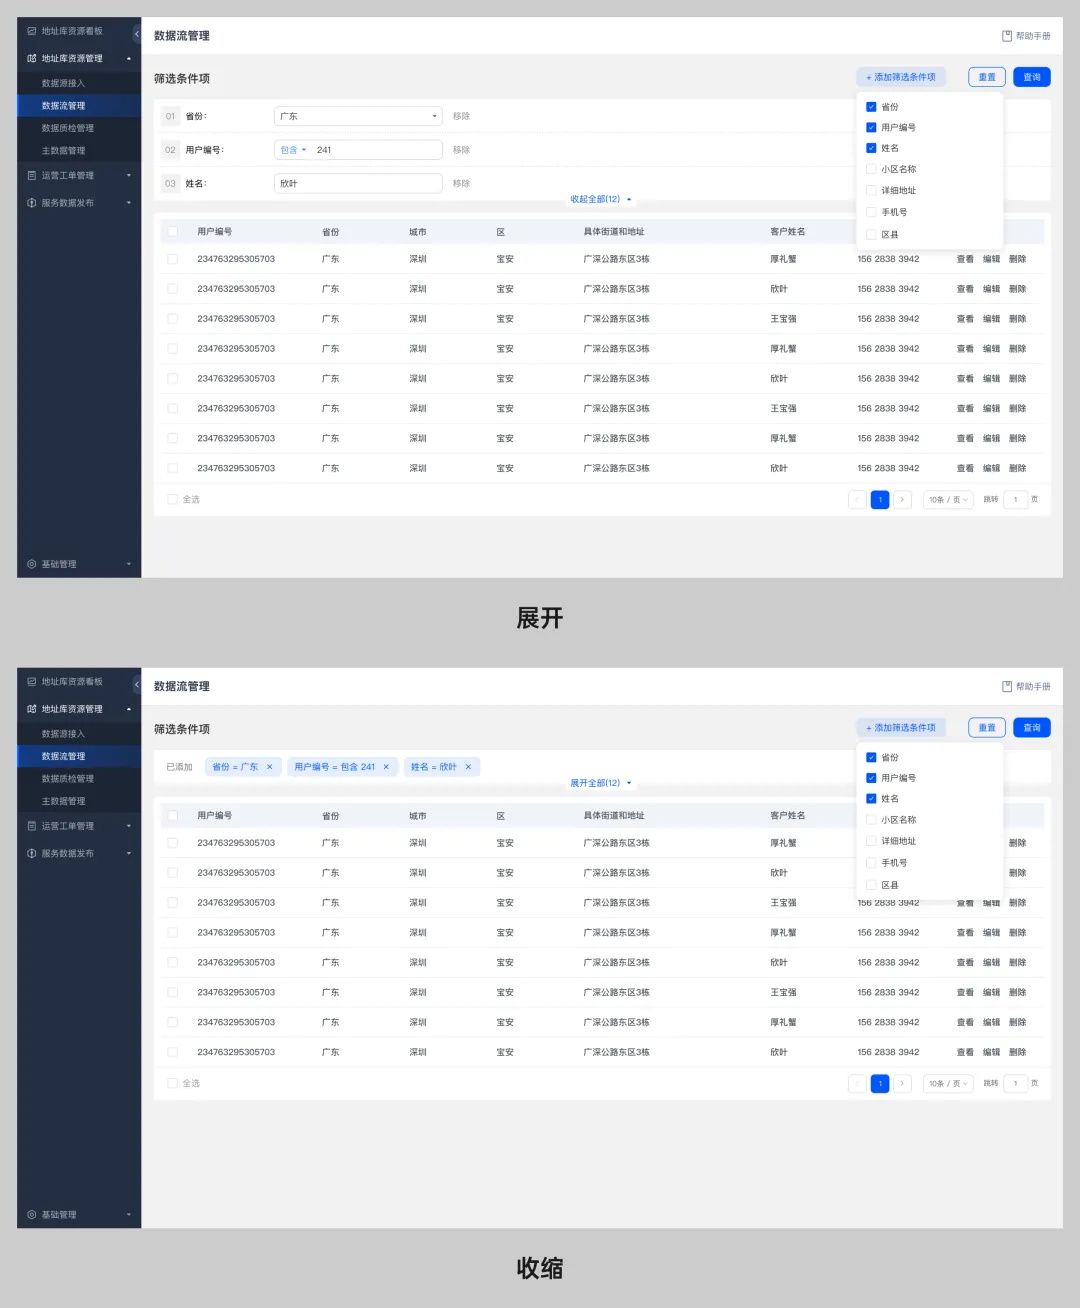
Task: Click 添加筛选条件项 button in bottom panel
Action: 901,727
